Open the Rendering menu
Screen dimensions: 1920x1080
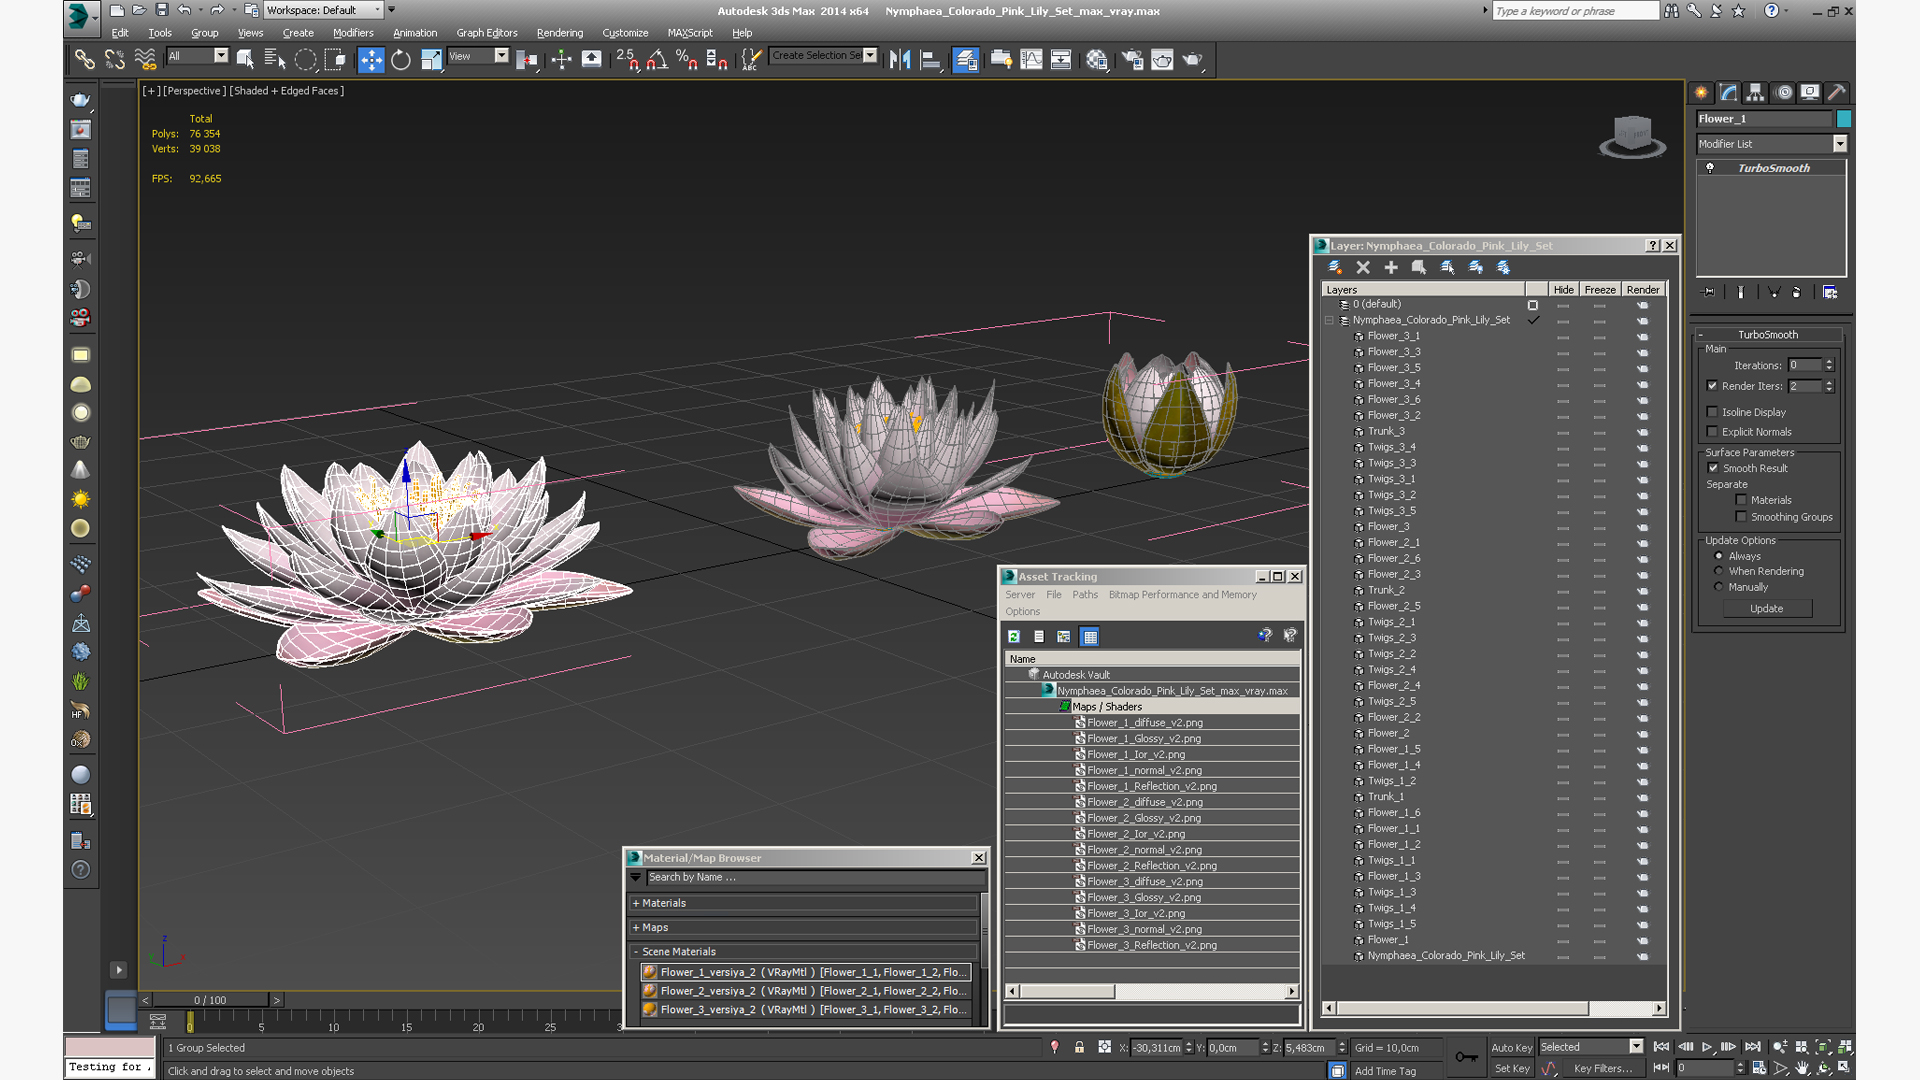pyautogui.click(x=560, y=33)
